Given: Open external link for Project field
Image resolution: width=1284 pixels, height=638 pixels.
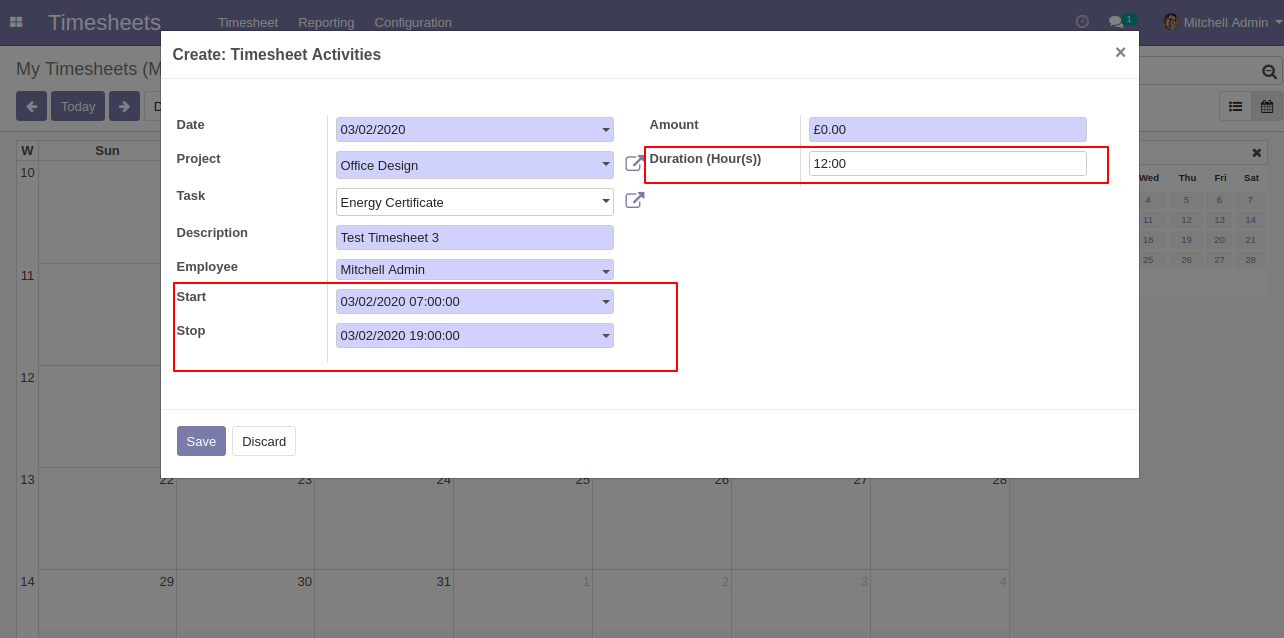Looking at the screenshot, I should tap(634, 163).
